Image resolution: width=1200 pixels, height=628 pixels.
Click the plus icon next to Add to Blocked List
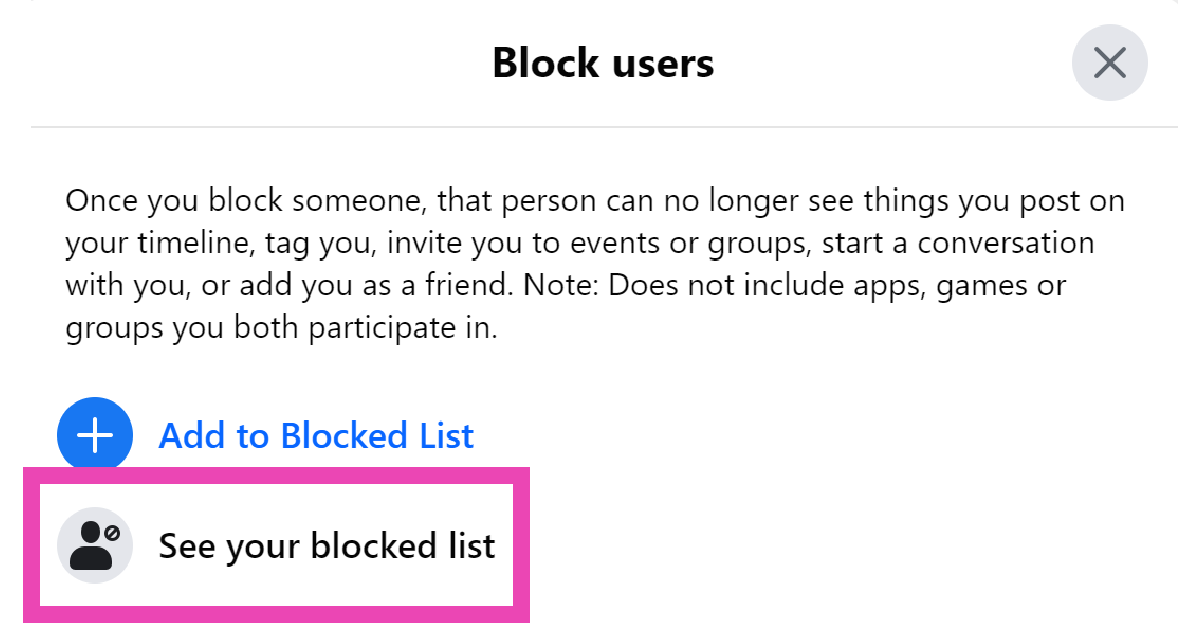coord(95,435)
